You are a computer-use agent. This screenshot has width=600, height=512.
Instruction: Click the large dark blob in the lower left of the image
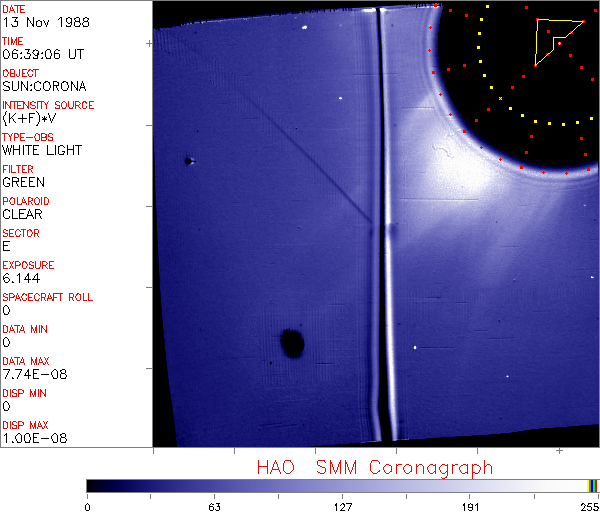[x=292, y=343]
